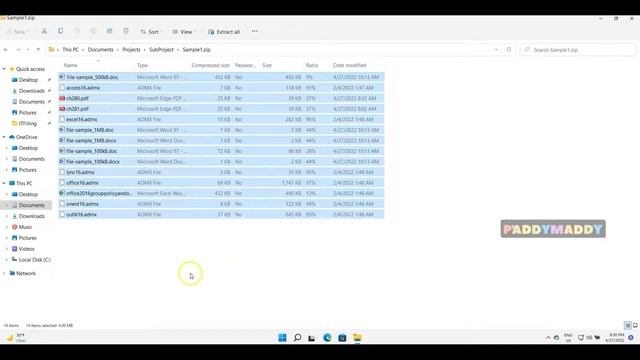640x360 pixels.
Task: Select file-sample_500kB.doc file
Action: point(221,77)
